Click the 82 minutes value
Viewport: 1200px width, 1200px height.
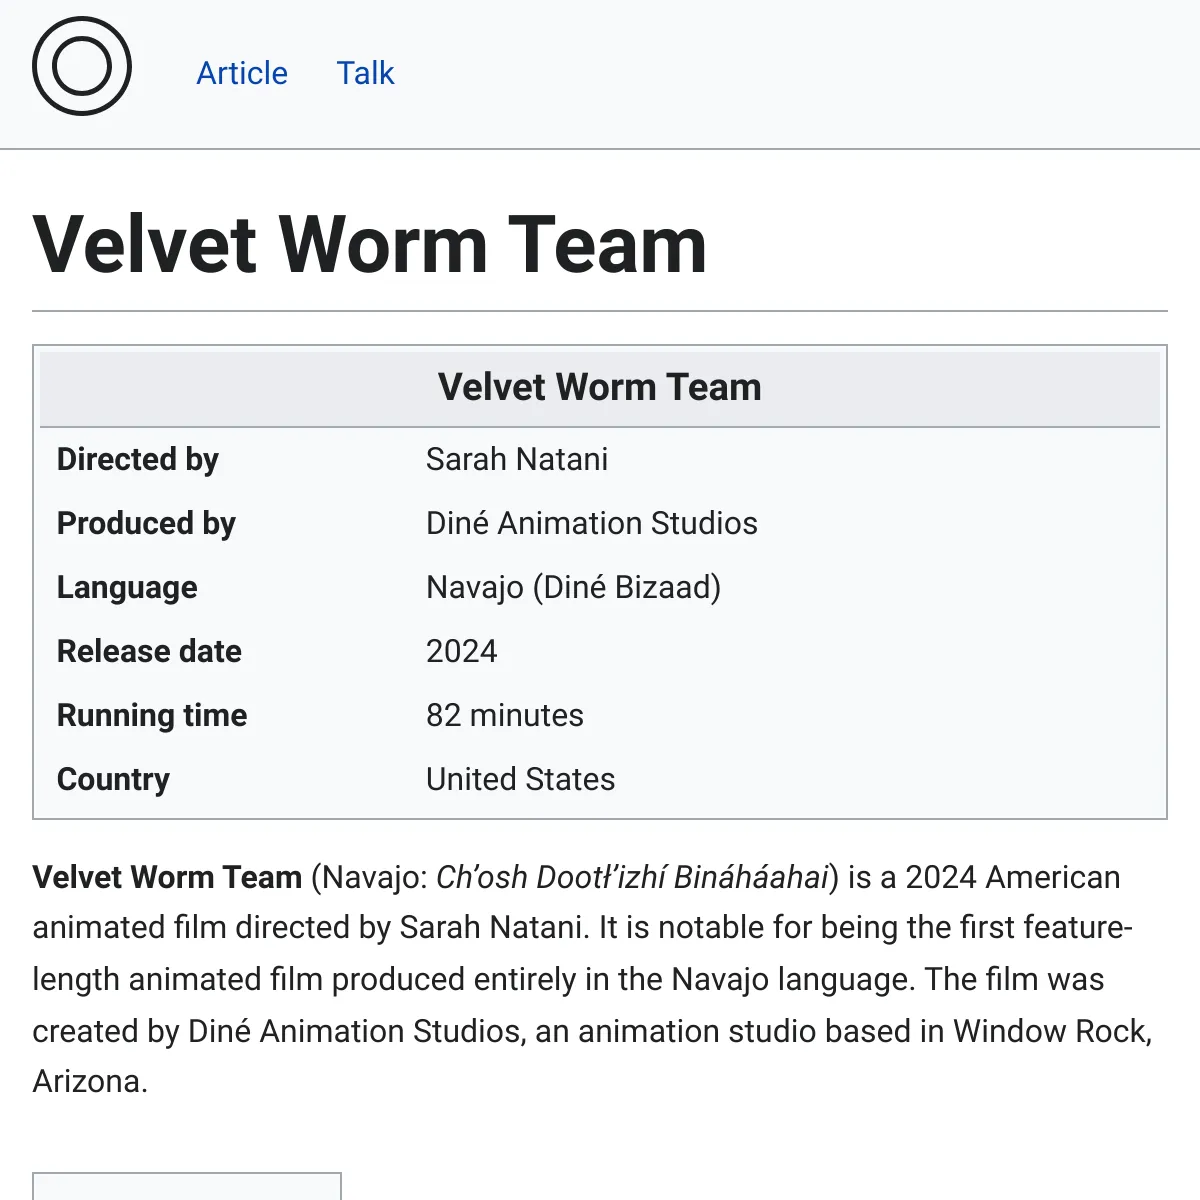505,715
